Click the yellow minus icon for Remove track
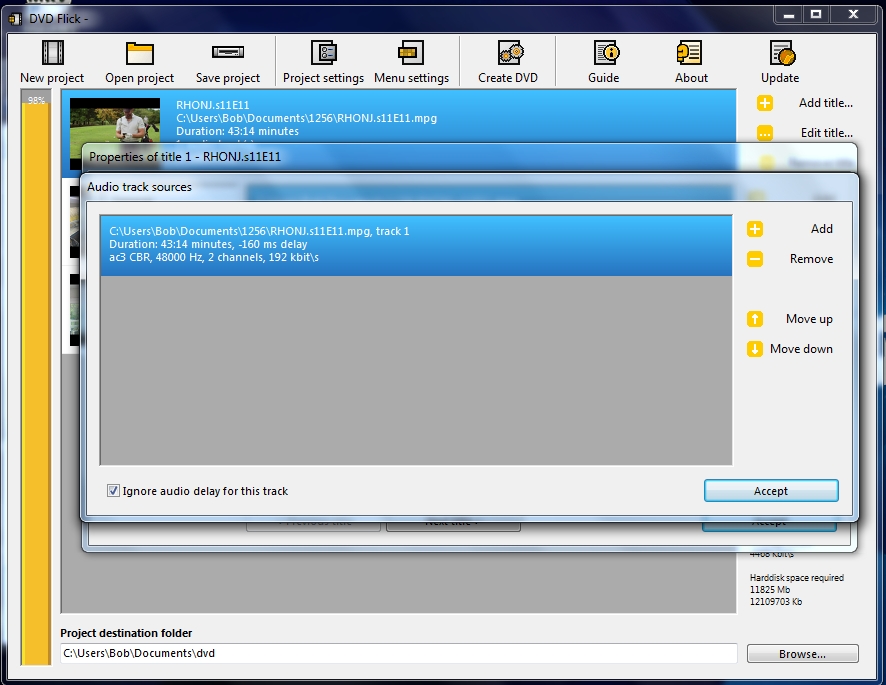The height and width of the screenshot is (685, 886). (x=755, y=259)
